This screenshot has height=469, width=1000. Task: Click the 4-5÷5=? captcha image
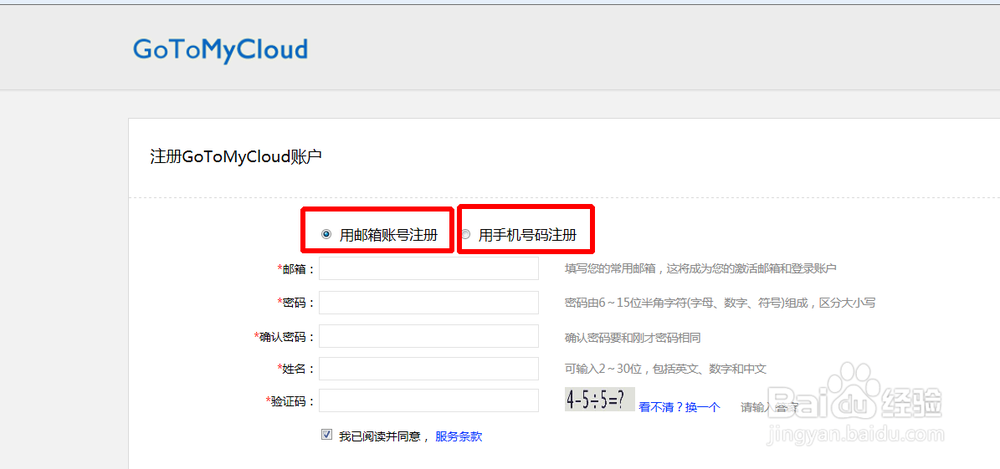click(599, 399)
